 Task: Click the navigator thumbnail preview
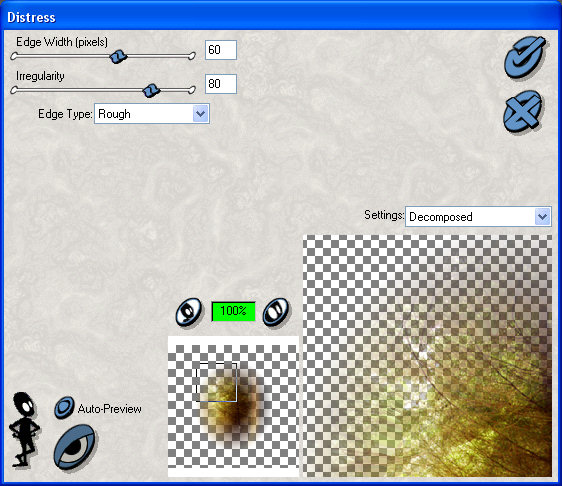233,406
